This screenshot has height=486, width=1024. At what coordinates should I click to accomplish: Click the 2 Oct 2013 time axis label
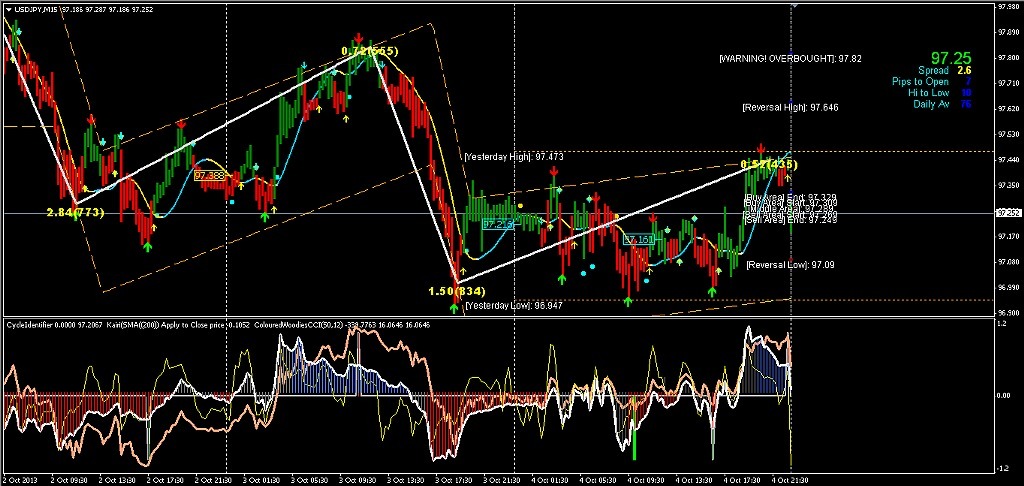pos(18,480)
